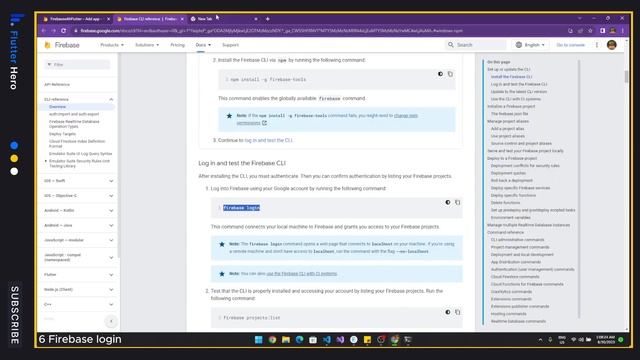
Task: Open the user account avatar
Action: [611, 45]
